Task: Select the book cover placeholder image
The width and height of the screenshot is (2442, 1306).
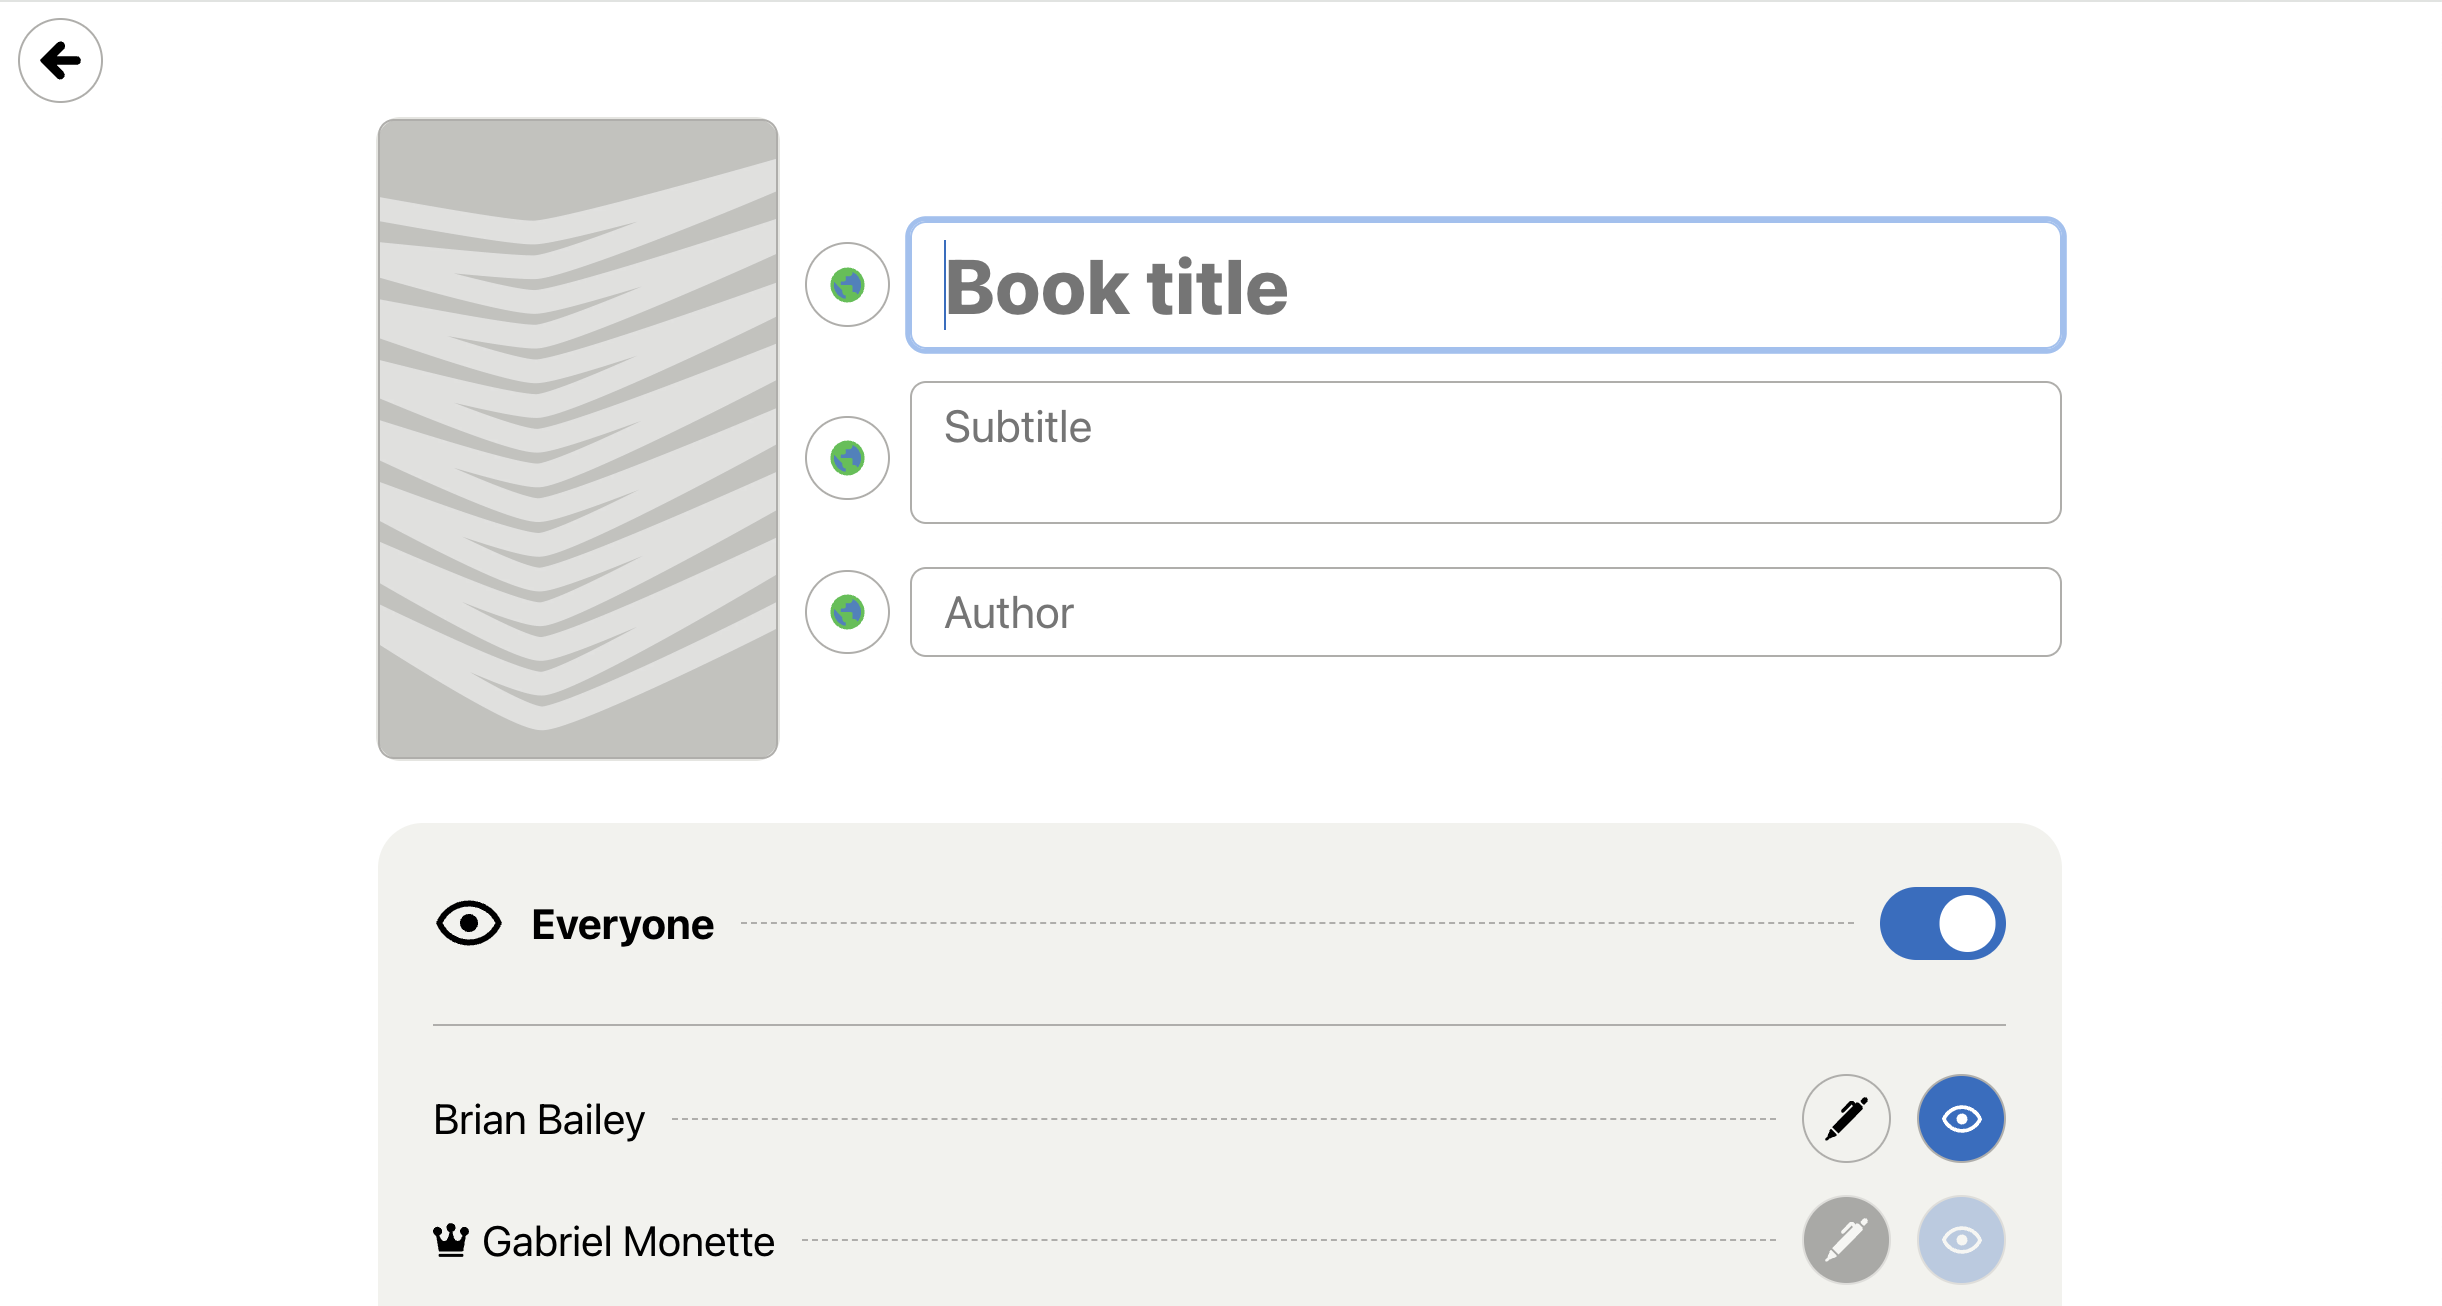Action: point(578,437)
